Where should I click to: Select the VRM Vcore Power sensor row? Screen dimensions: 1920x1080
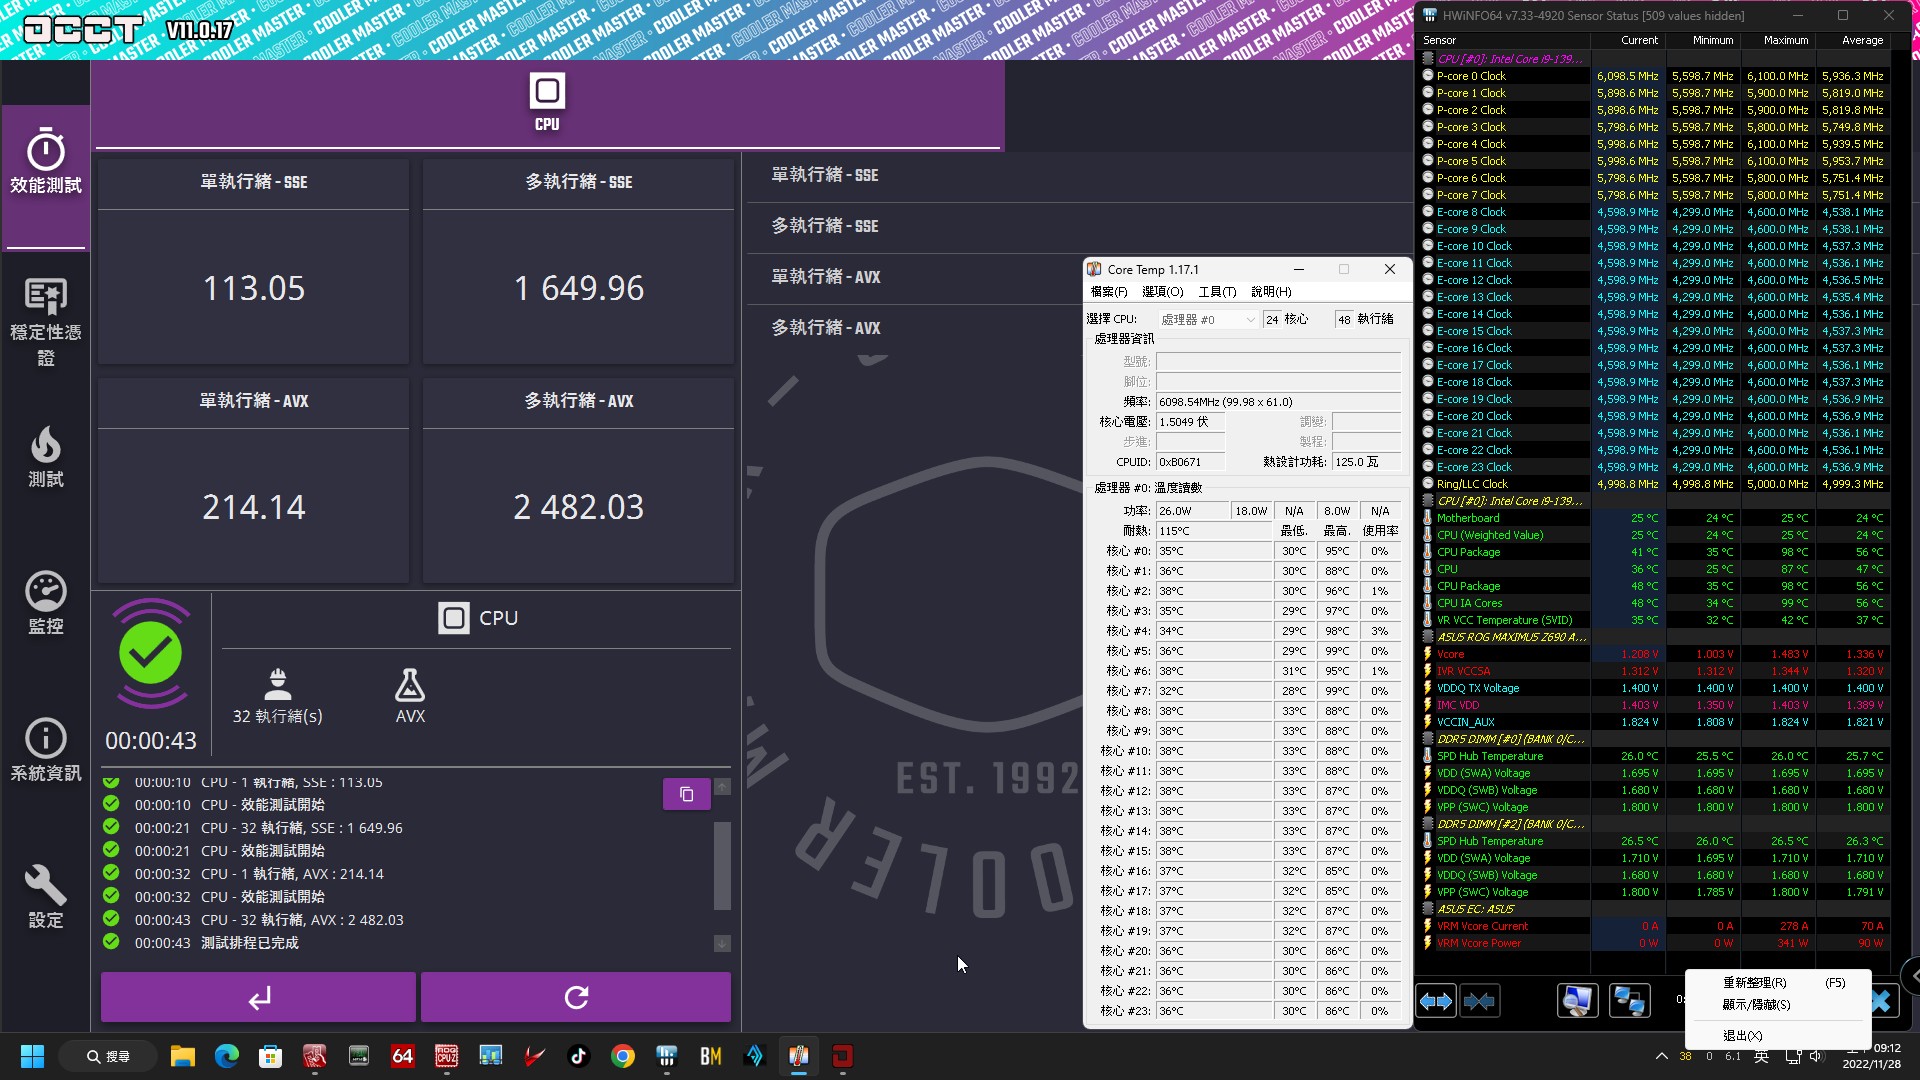1654,943
